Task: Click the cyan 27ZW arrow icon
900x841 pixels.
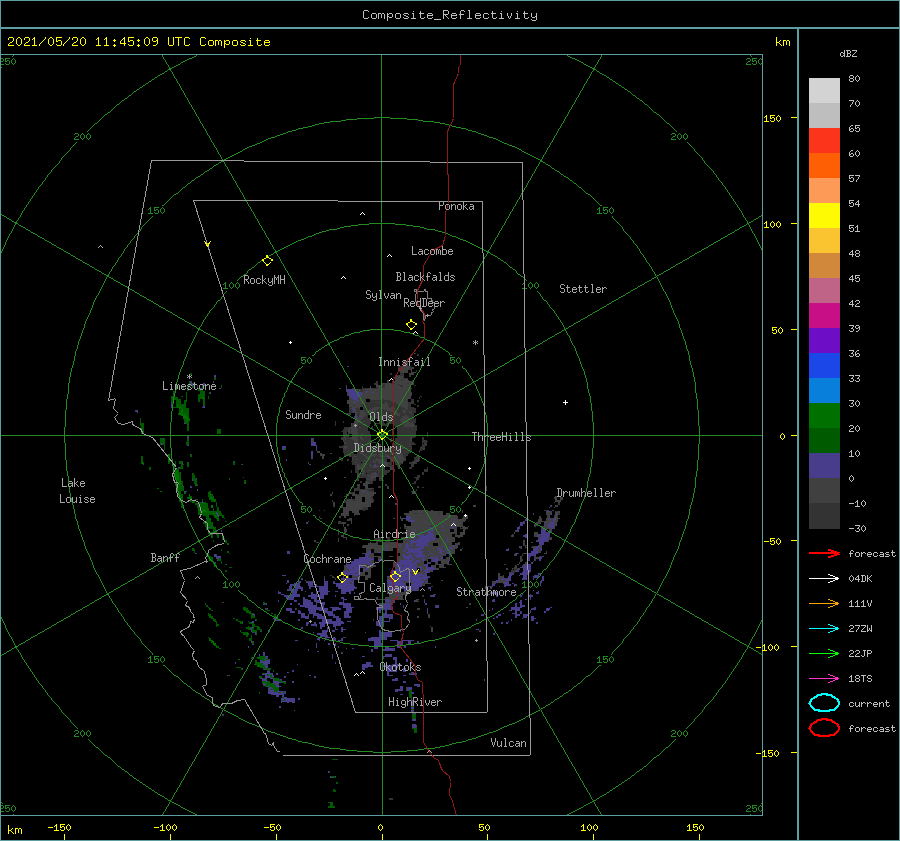Action: pyautogui.click(x=824, y=629)
